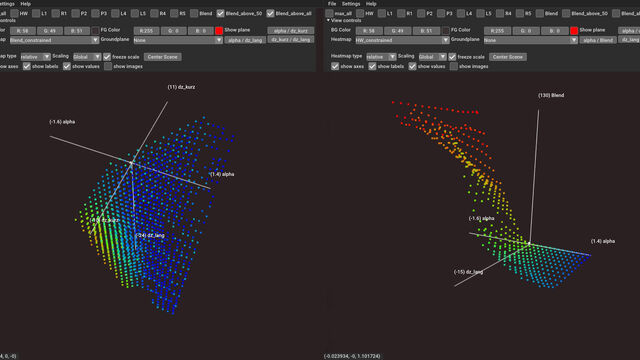Viewport: 640px width, 360px height.
Task: Uncheck Blend_above_50 in left window
Action: coord(220,13)
